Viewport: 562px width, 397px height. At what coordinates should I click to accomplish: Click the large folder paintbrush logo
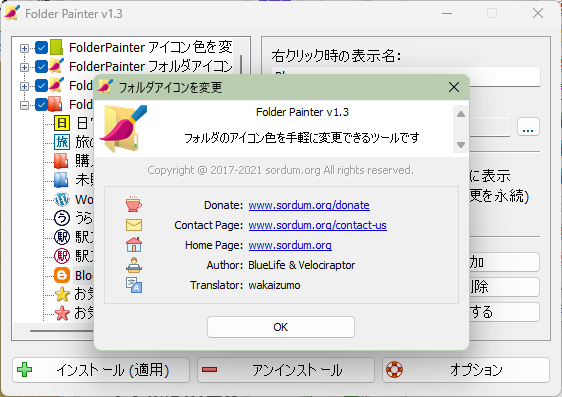[x=124, y=129]
